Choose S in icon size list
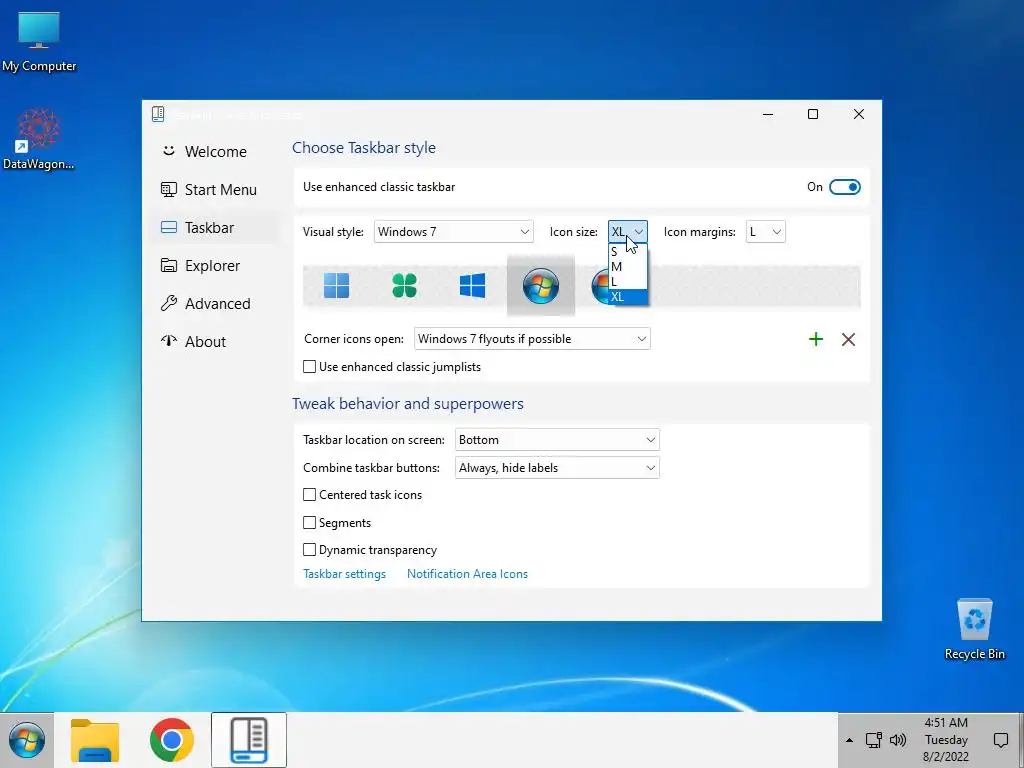The height and width of the screenshot is (768, 1024). click(628, 251)
